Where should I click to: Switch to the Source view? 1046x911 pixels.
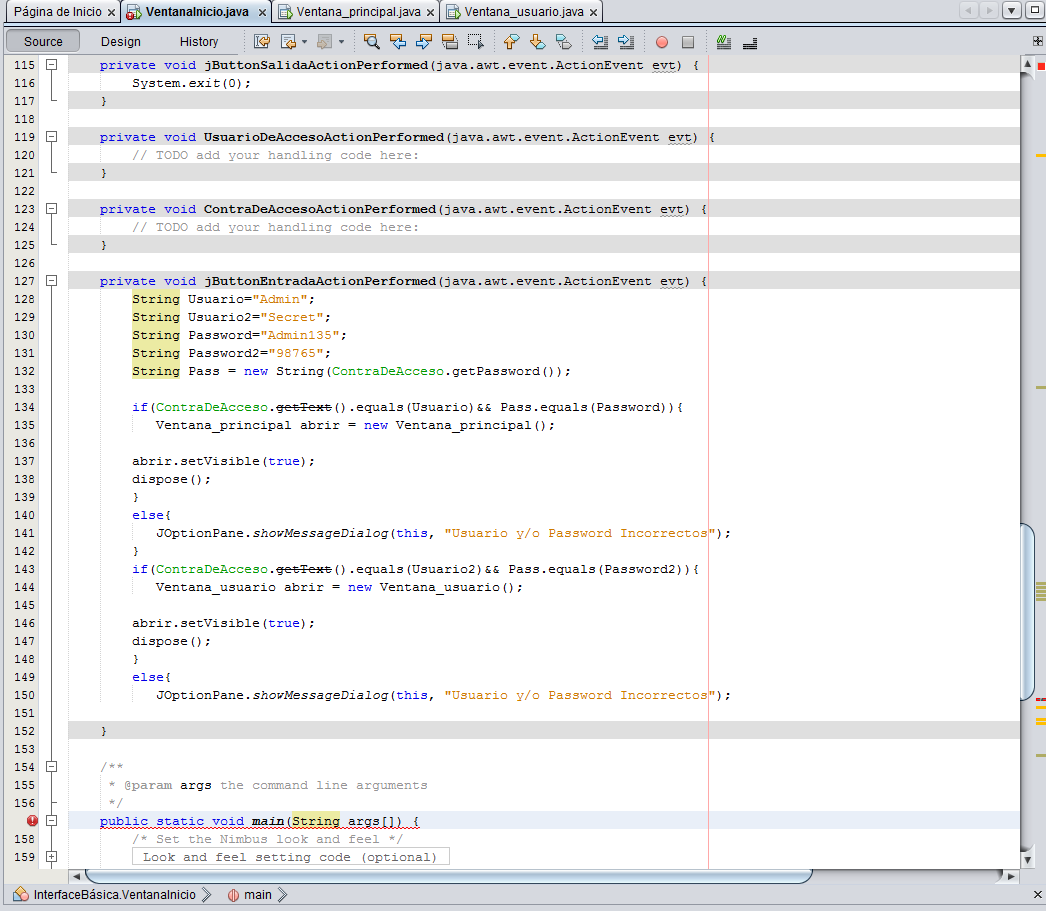[43, 41]
